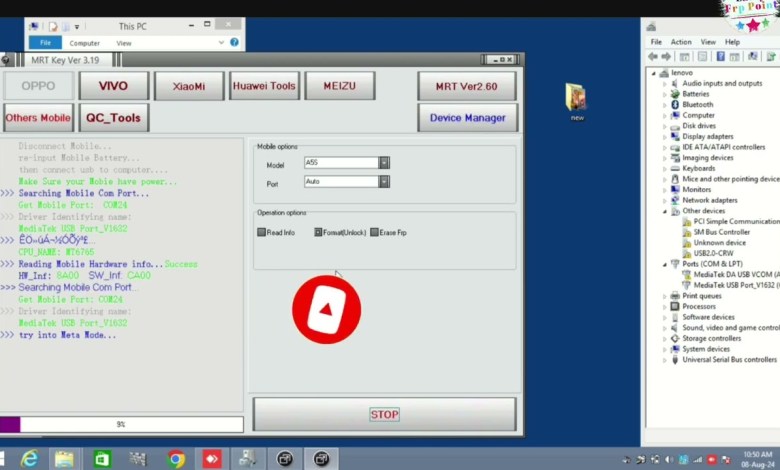Click the purple progress bar
Viewport: 780px width, 470px height.
(x=10, y=424)
